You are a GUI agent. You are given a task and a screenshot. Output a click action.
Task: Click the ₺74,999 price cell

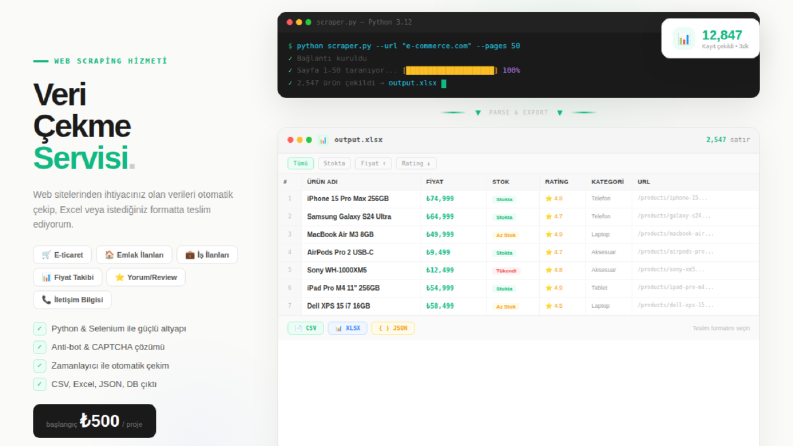tap(440, 199)
